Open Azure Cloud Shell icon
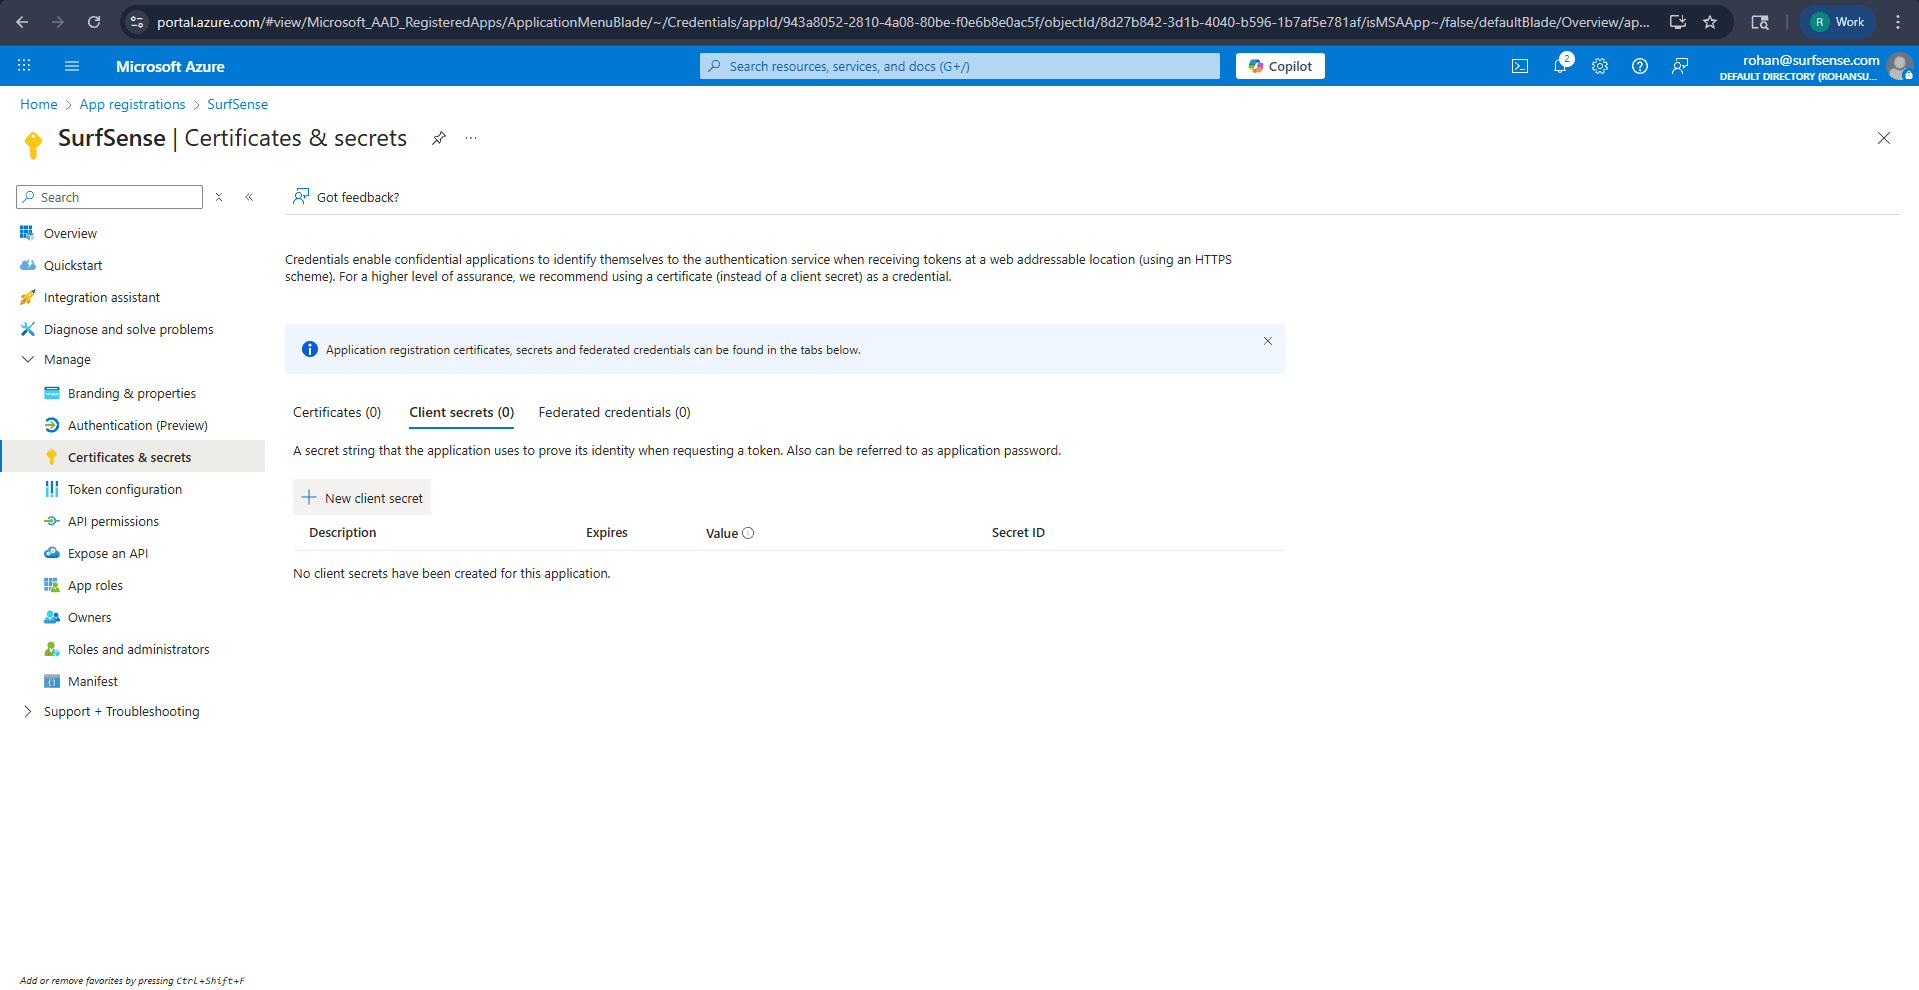This screenshot has height=990, width=1919. pos(1519,66)
